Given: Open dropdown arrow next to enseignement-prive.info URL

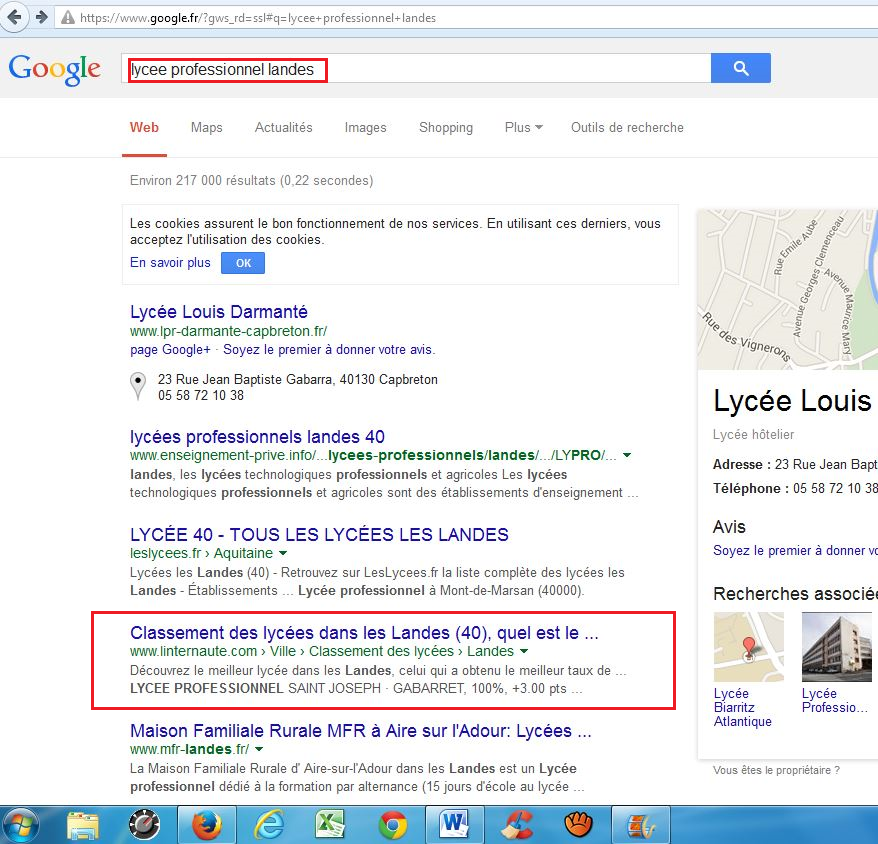Looking at the screenshot, I should pyautogui.click(x=627, y=455).
